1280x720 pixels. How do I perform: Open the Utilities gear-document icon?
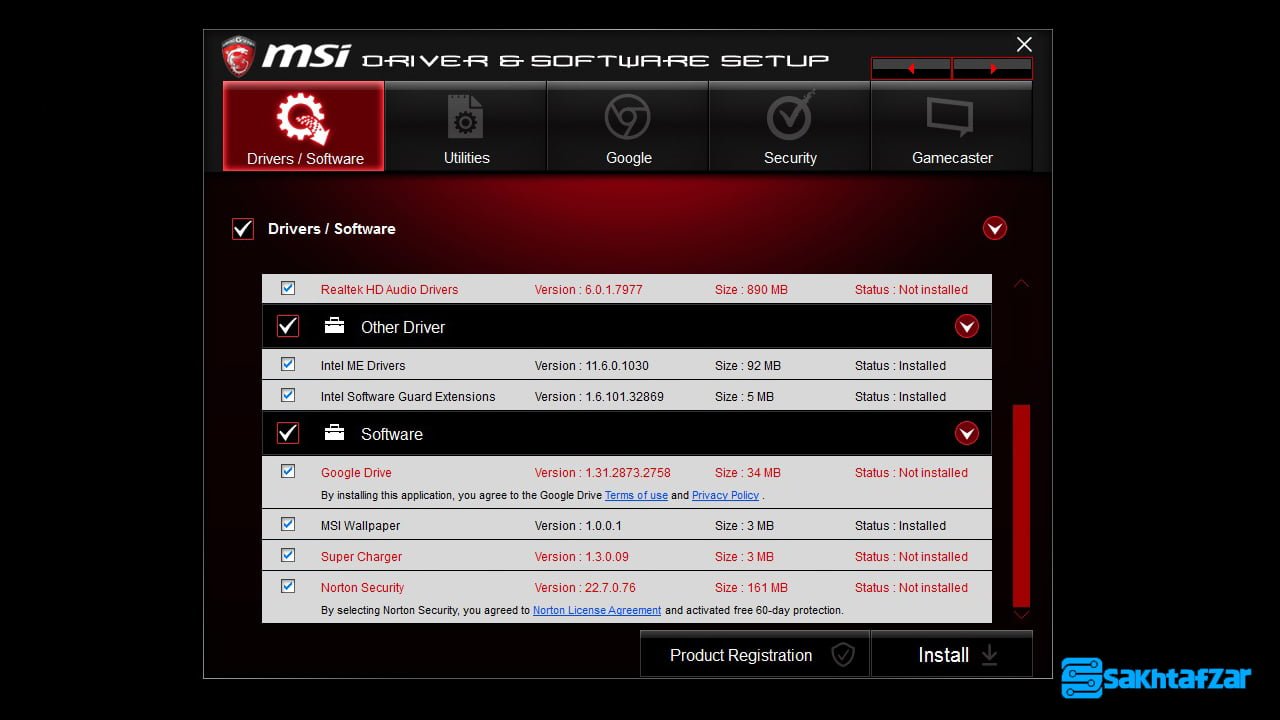(x=466, y=118)
